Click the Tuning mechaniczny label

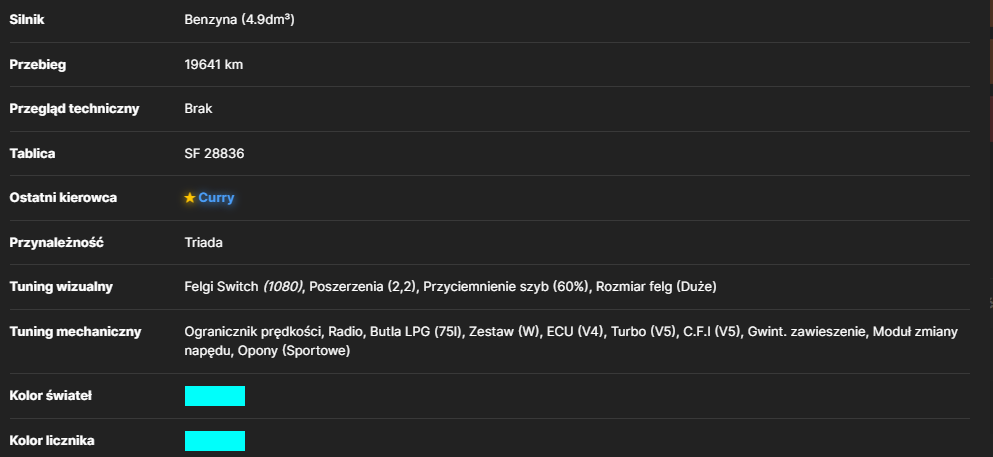pos(75,332)
